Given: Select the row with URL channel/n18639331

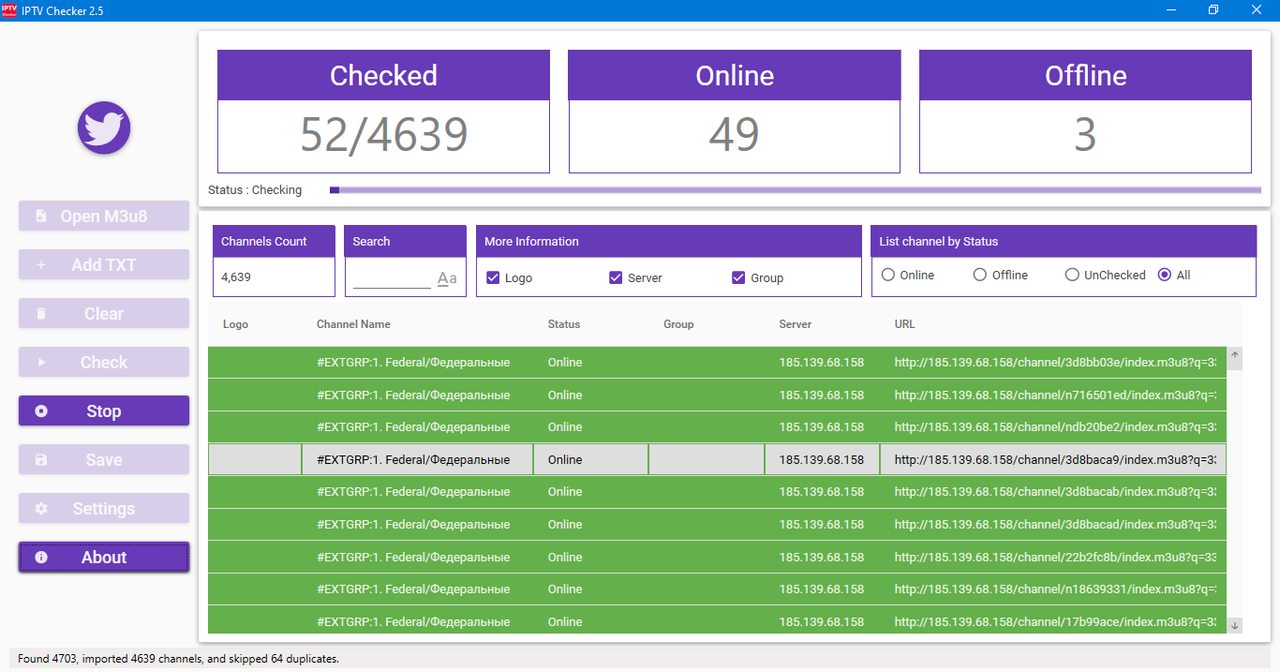Looking at the screenshot, I should pos(717,589).
